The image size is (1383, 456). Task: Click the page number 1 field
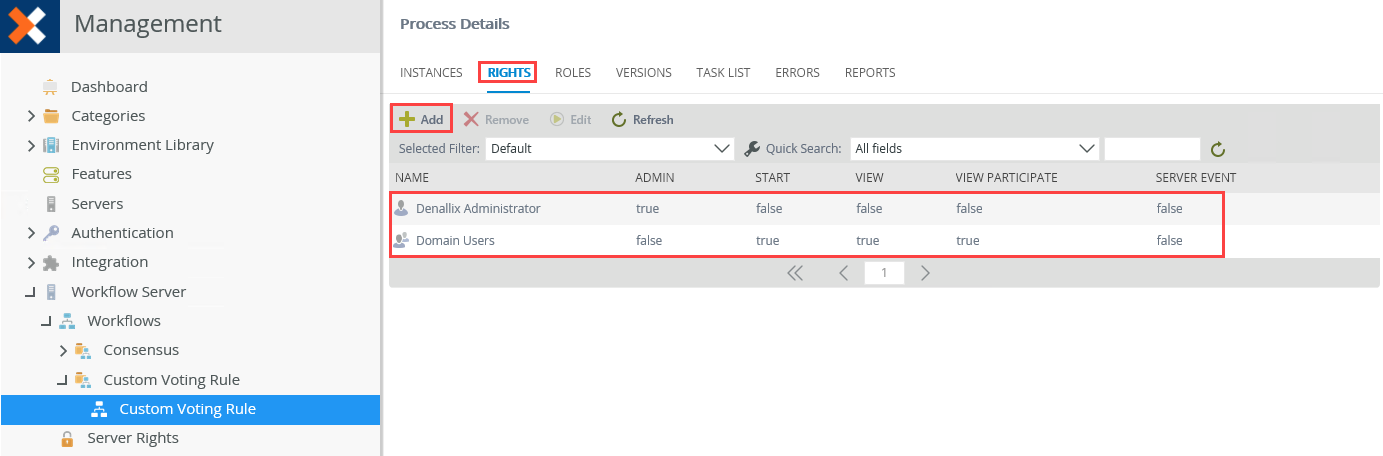click(x=884, y=273)
